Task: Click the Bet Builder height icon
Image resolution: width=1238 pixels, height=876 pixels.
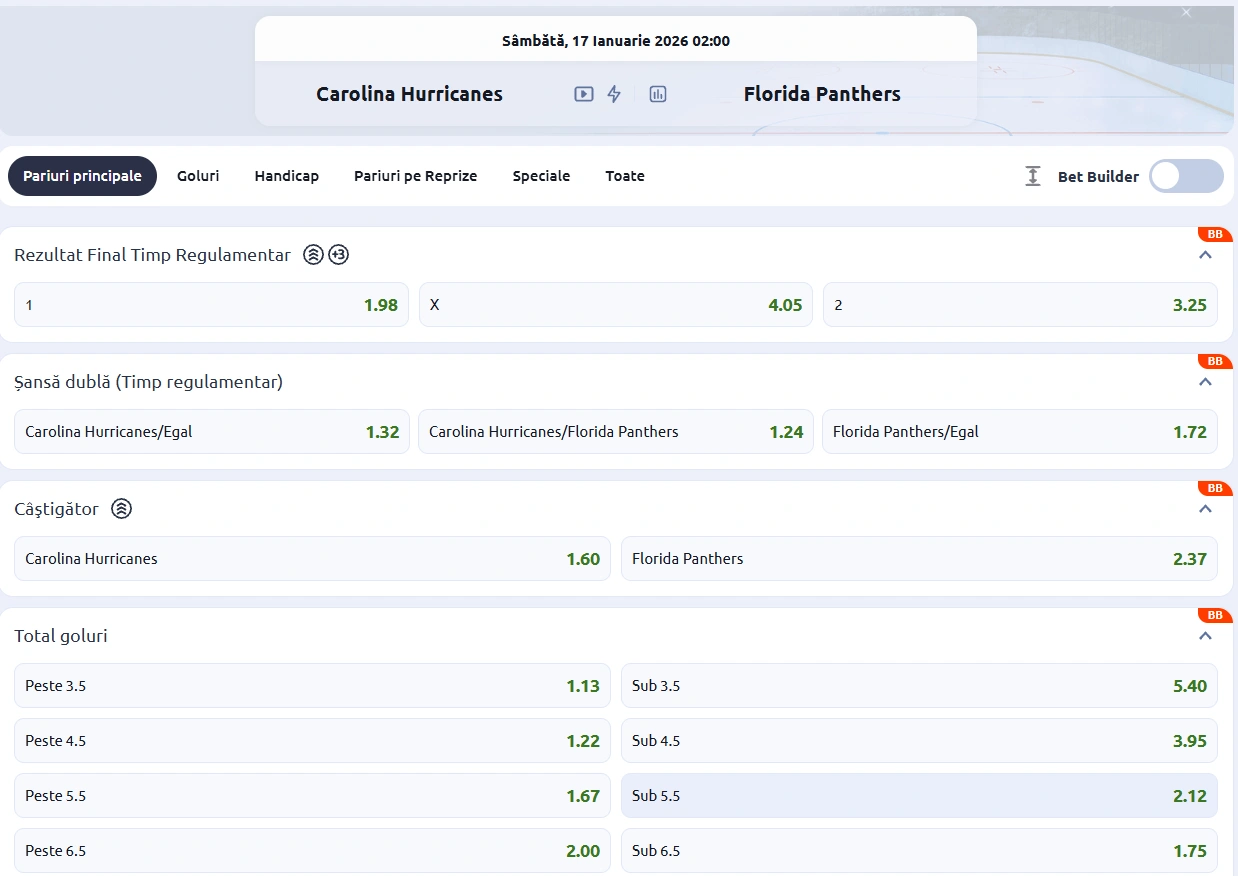Action: [x=1033, y=176]
